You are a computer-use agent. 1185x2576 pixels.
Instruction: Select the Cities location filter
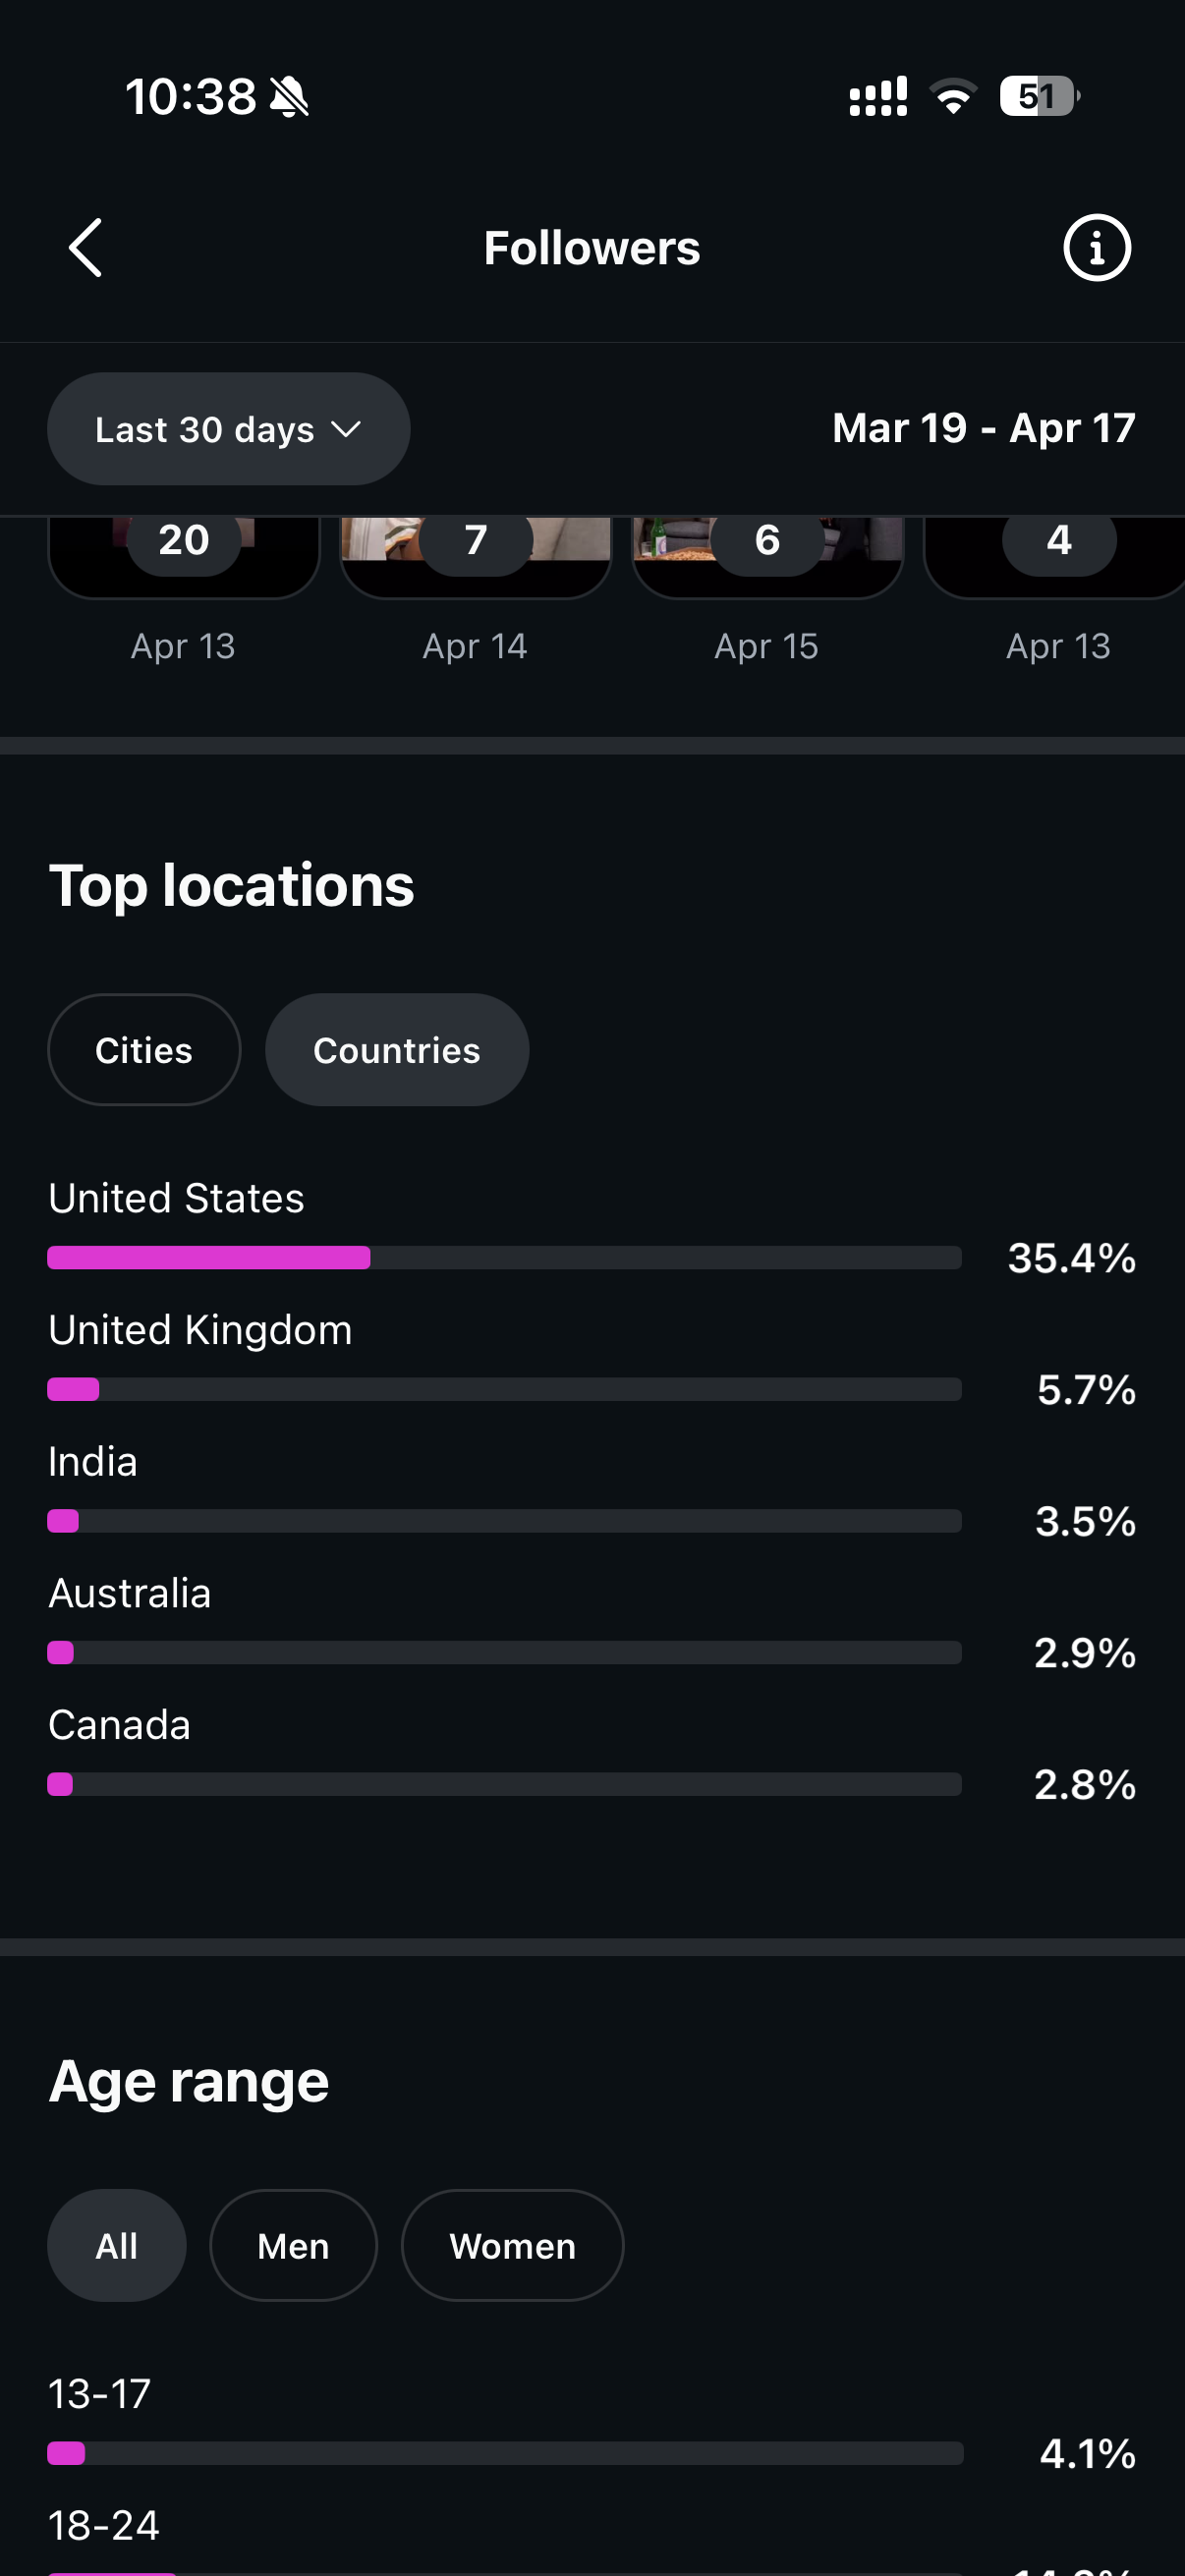pos(144,1050)
